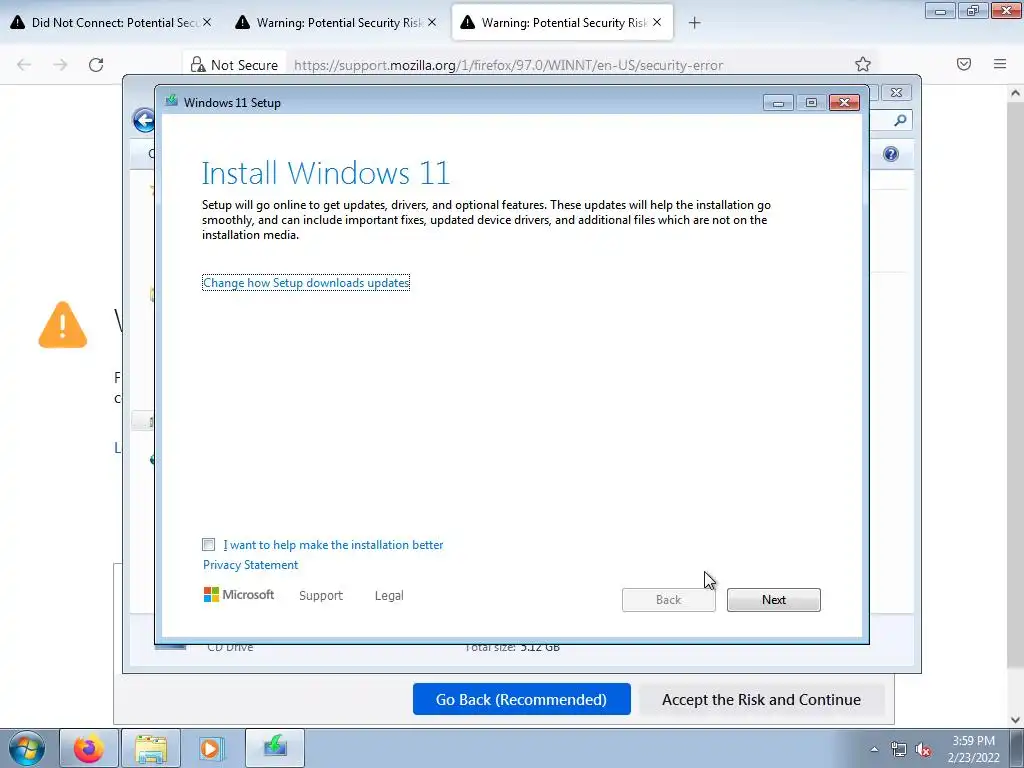The height and width of the screenshot is (768, 1024).
Task: Open the Support link in Setup
Action: point(321,596)
